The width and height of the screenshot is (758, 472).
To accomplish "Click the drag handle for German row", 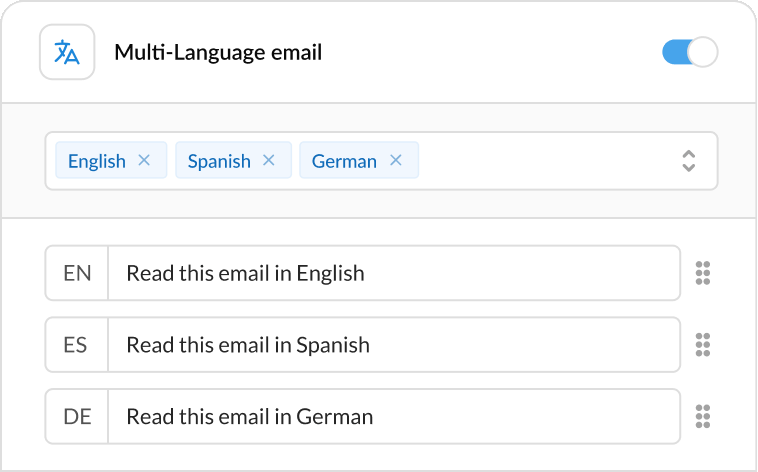I will pyautogui.click(x=702, y=417).
